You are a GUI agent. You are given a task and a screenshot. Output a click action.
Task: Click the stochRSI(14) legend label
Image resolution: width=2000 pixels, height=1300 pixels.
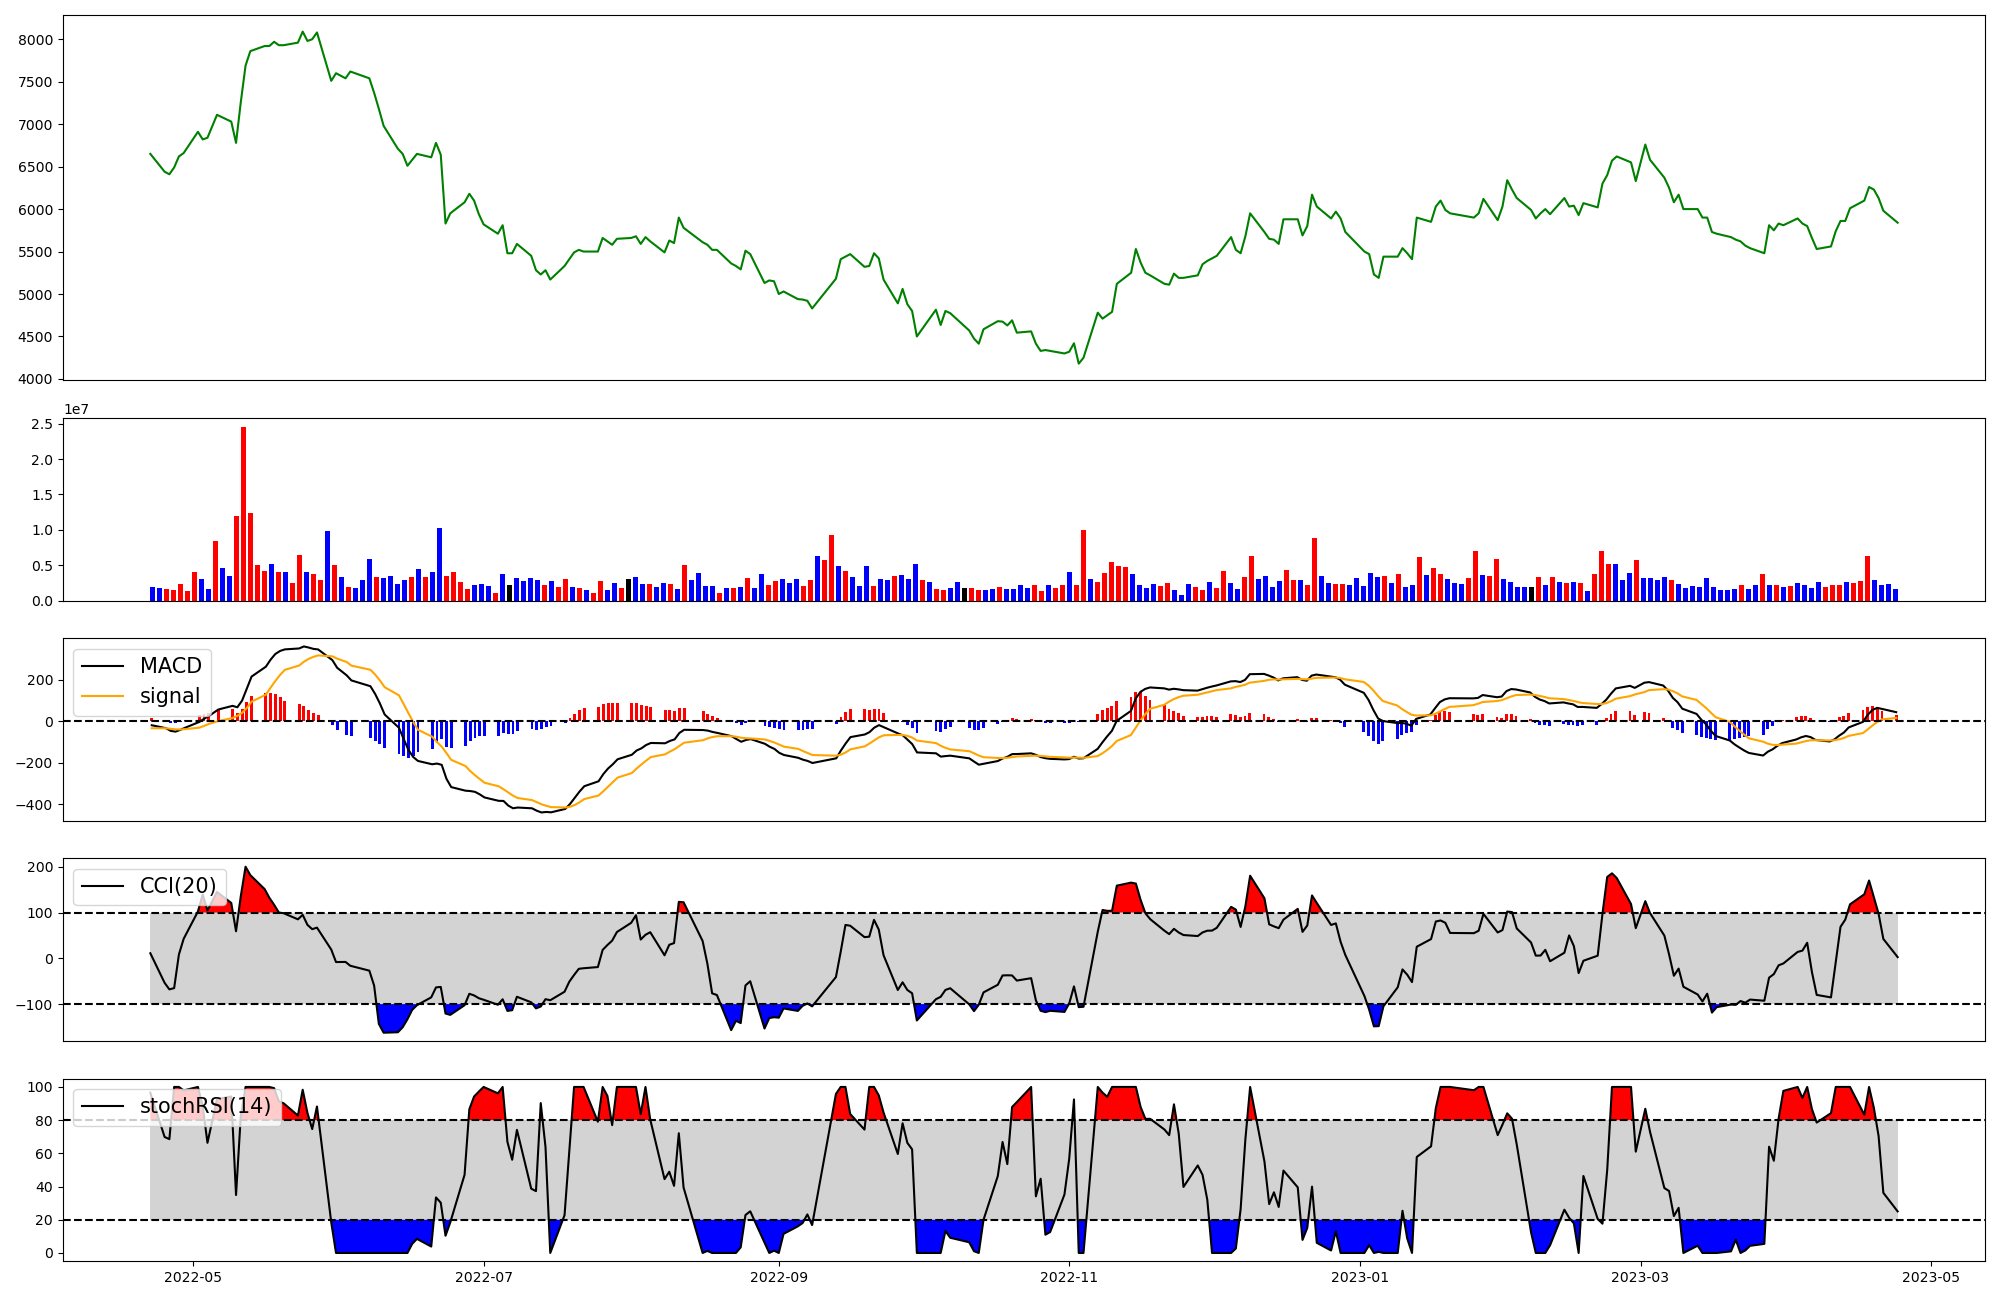click(x=205, y=1106)
